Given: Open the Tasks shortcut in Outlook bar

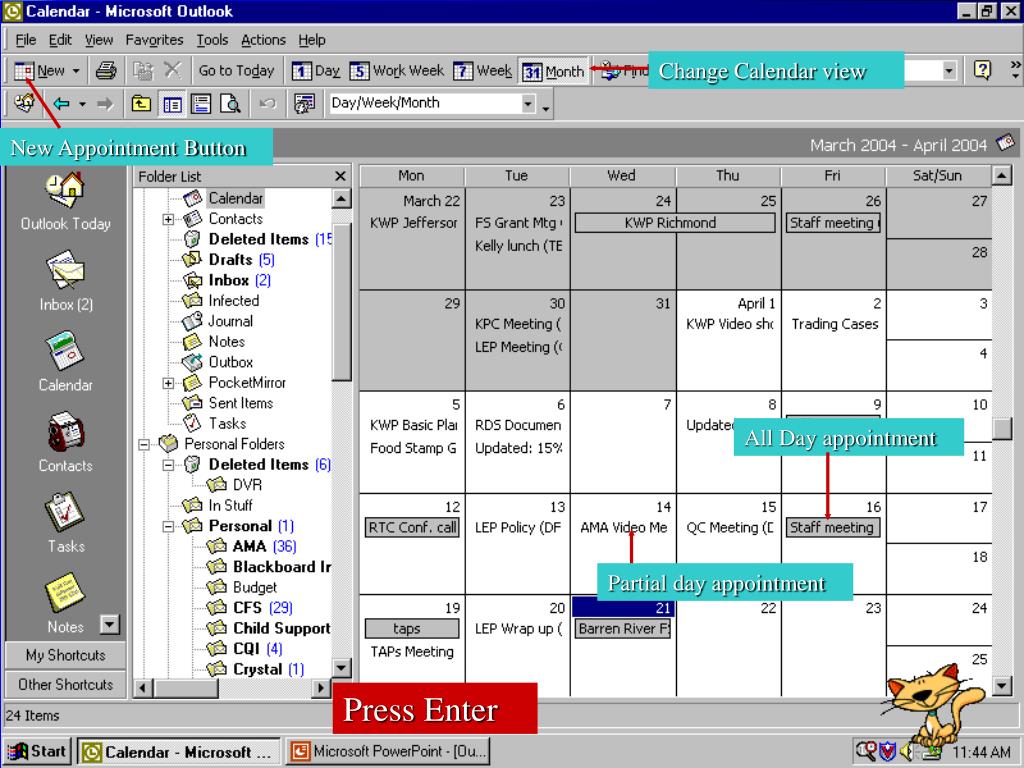Looking at the screenshot, I should click(x=65, y=523).
